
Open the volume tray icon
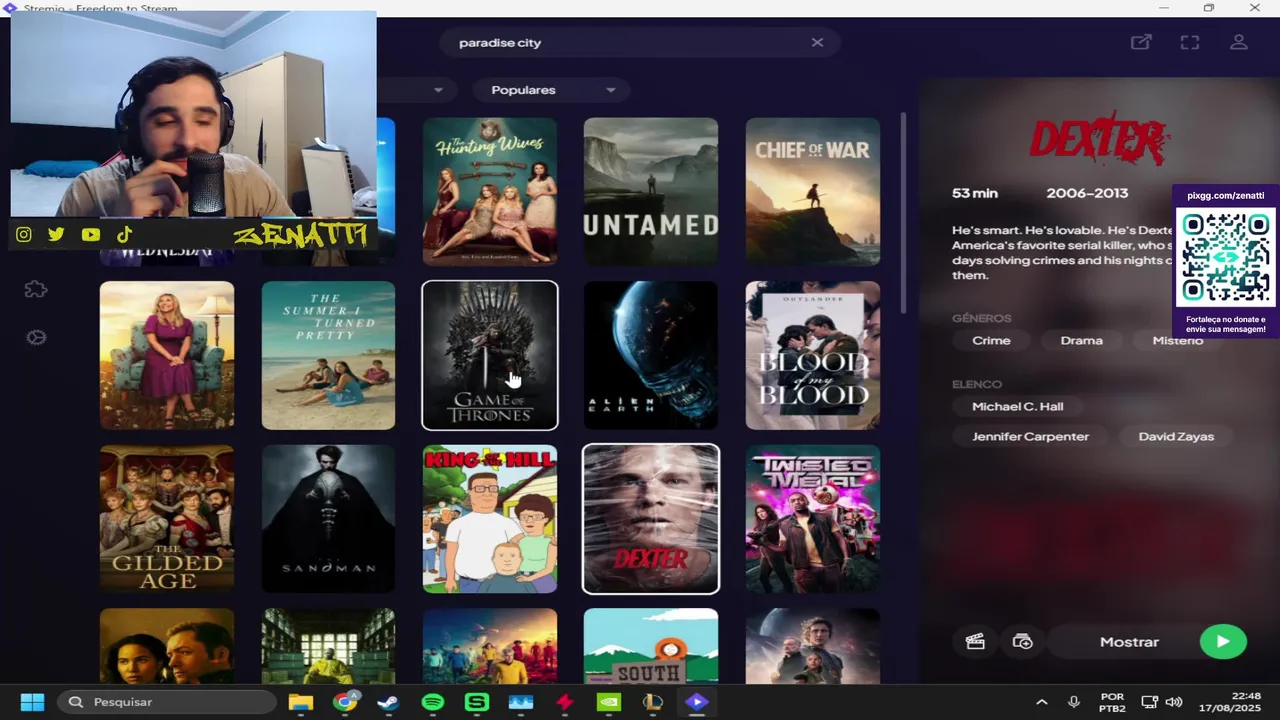(x=1174, y=702)
